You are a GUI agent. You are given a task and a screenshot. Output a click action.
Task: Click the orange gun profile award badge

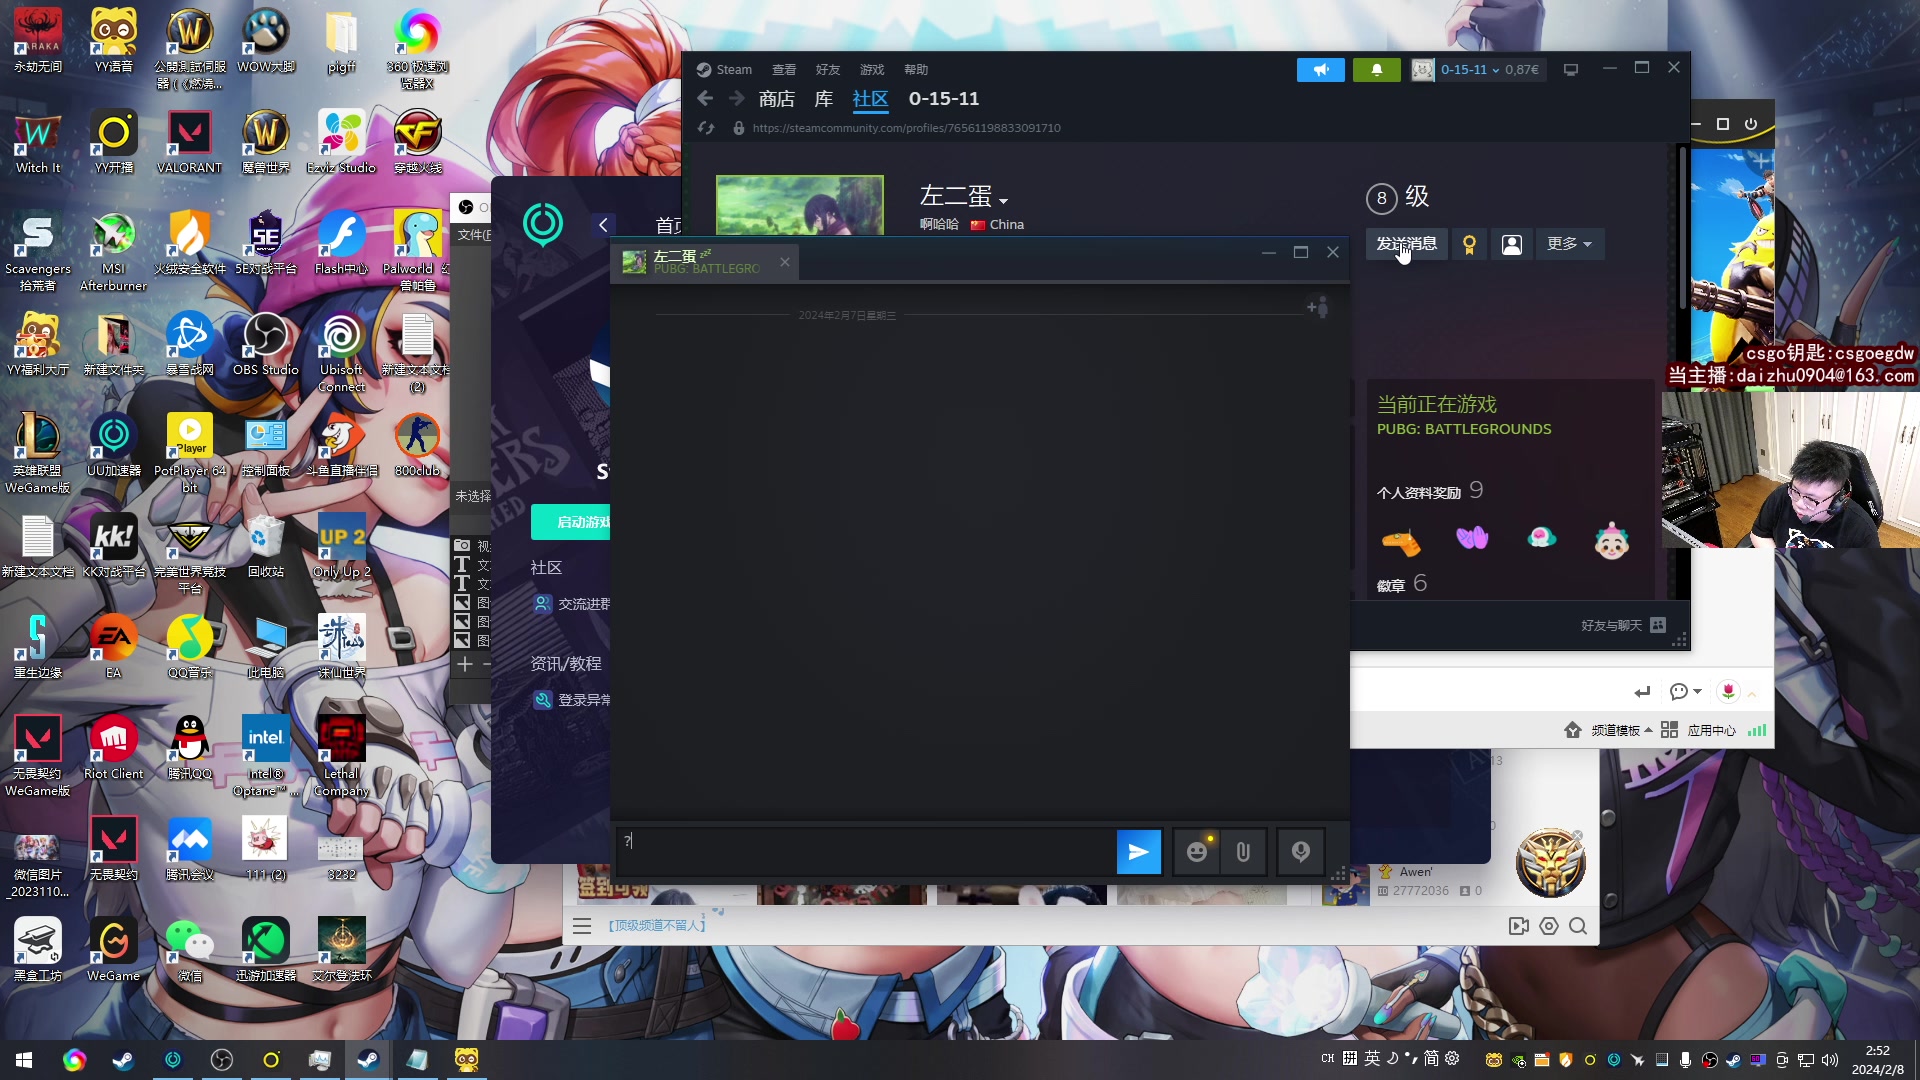1401,542
